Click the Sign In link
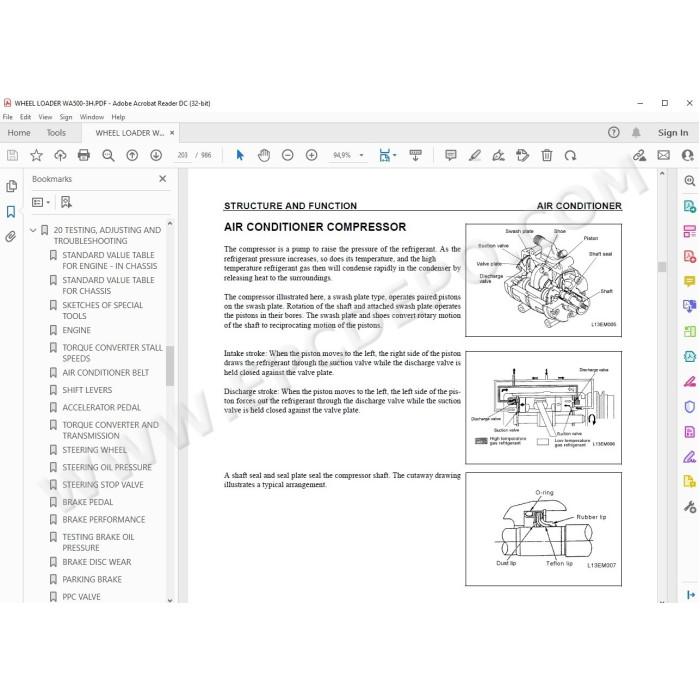This screenshot has height=700, width=700. (673, 133)
